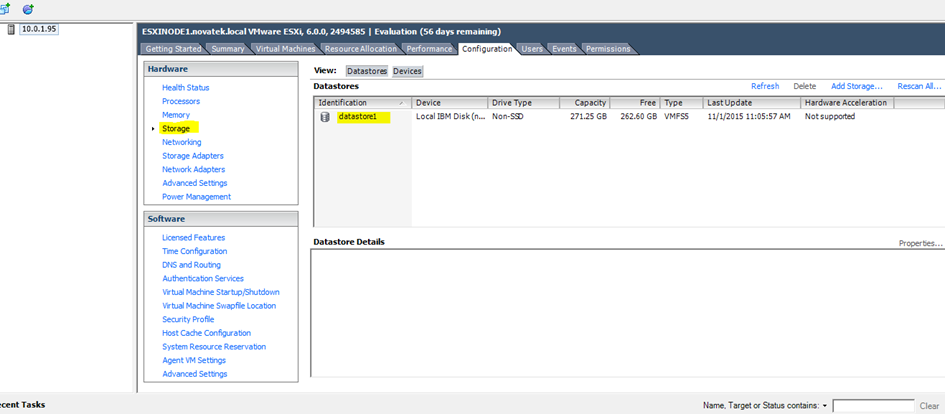The width and height of the screenshot is (945, 414).
Task: Click the Local IBM Disk device cell
Action: (x=450, y=117)
